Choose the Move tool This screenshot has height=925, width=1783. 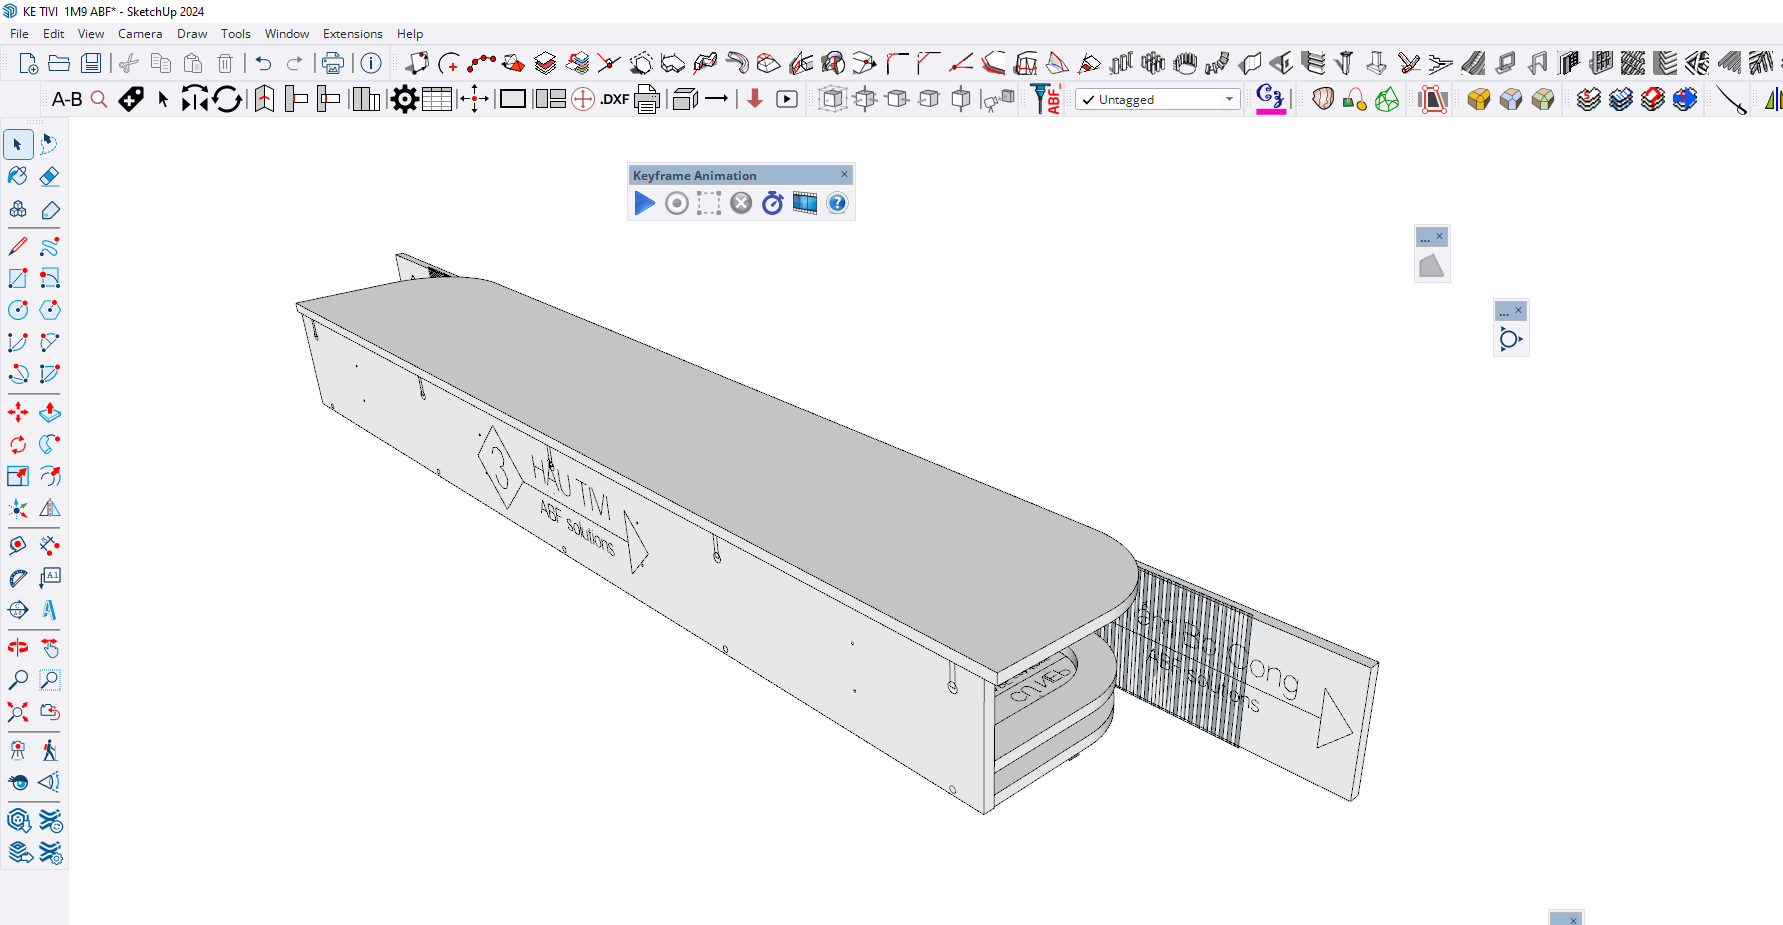[18, 412]
